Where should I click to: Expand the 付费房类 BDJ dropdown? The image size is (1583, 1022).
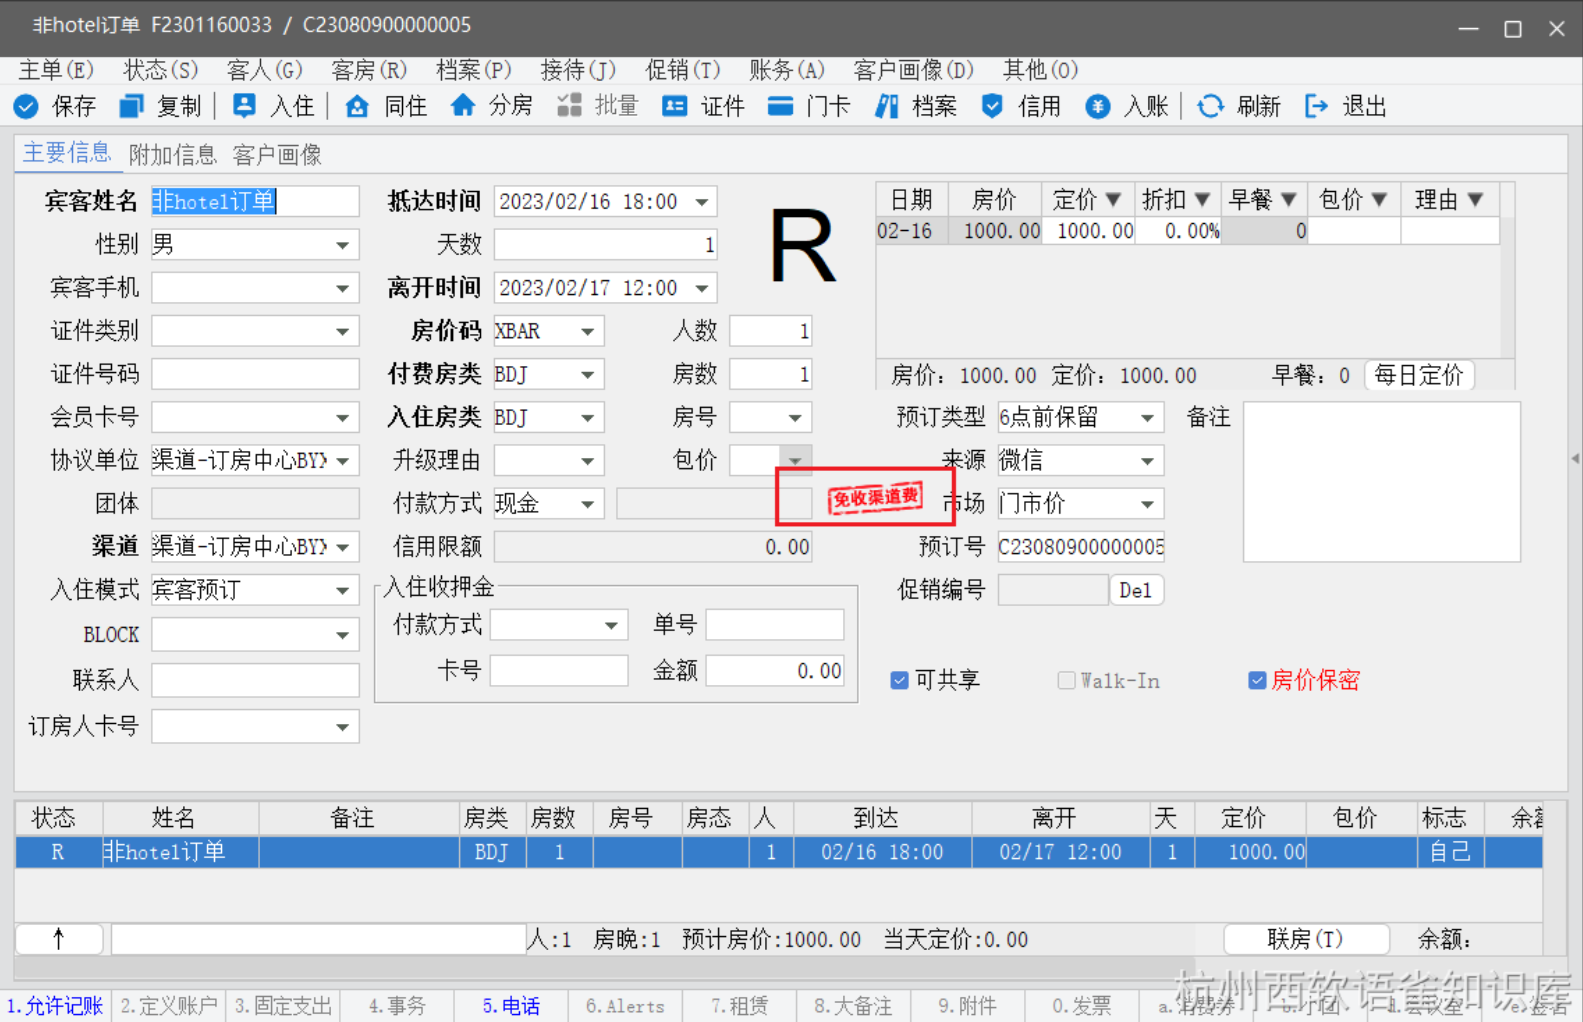tap(588, 375)
